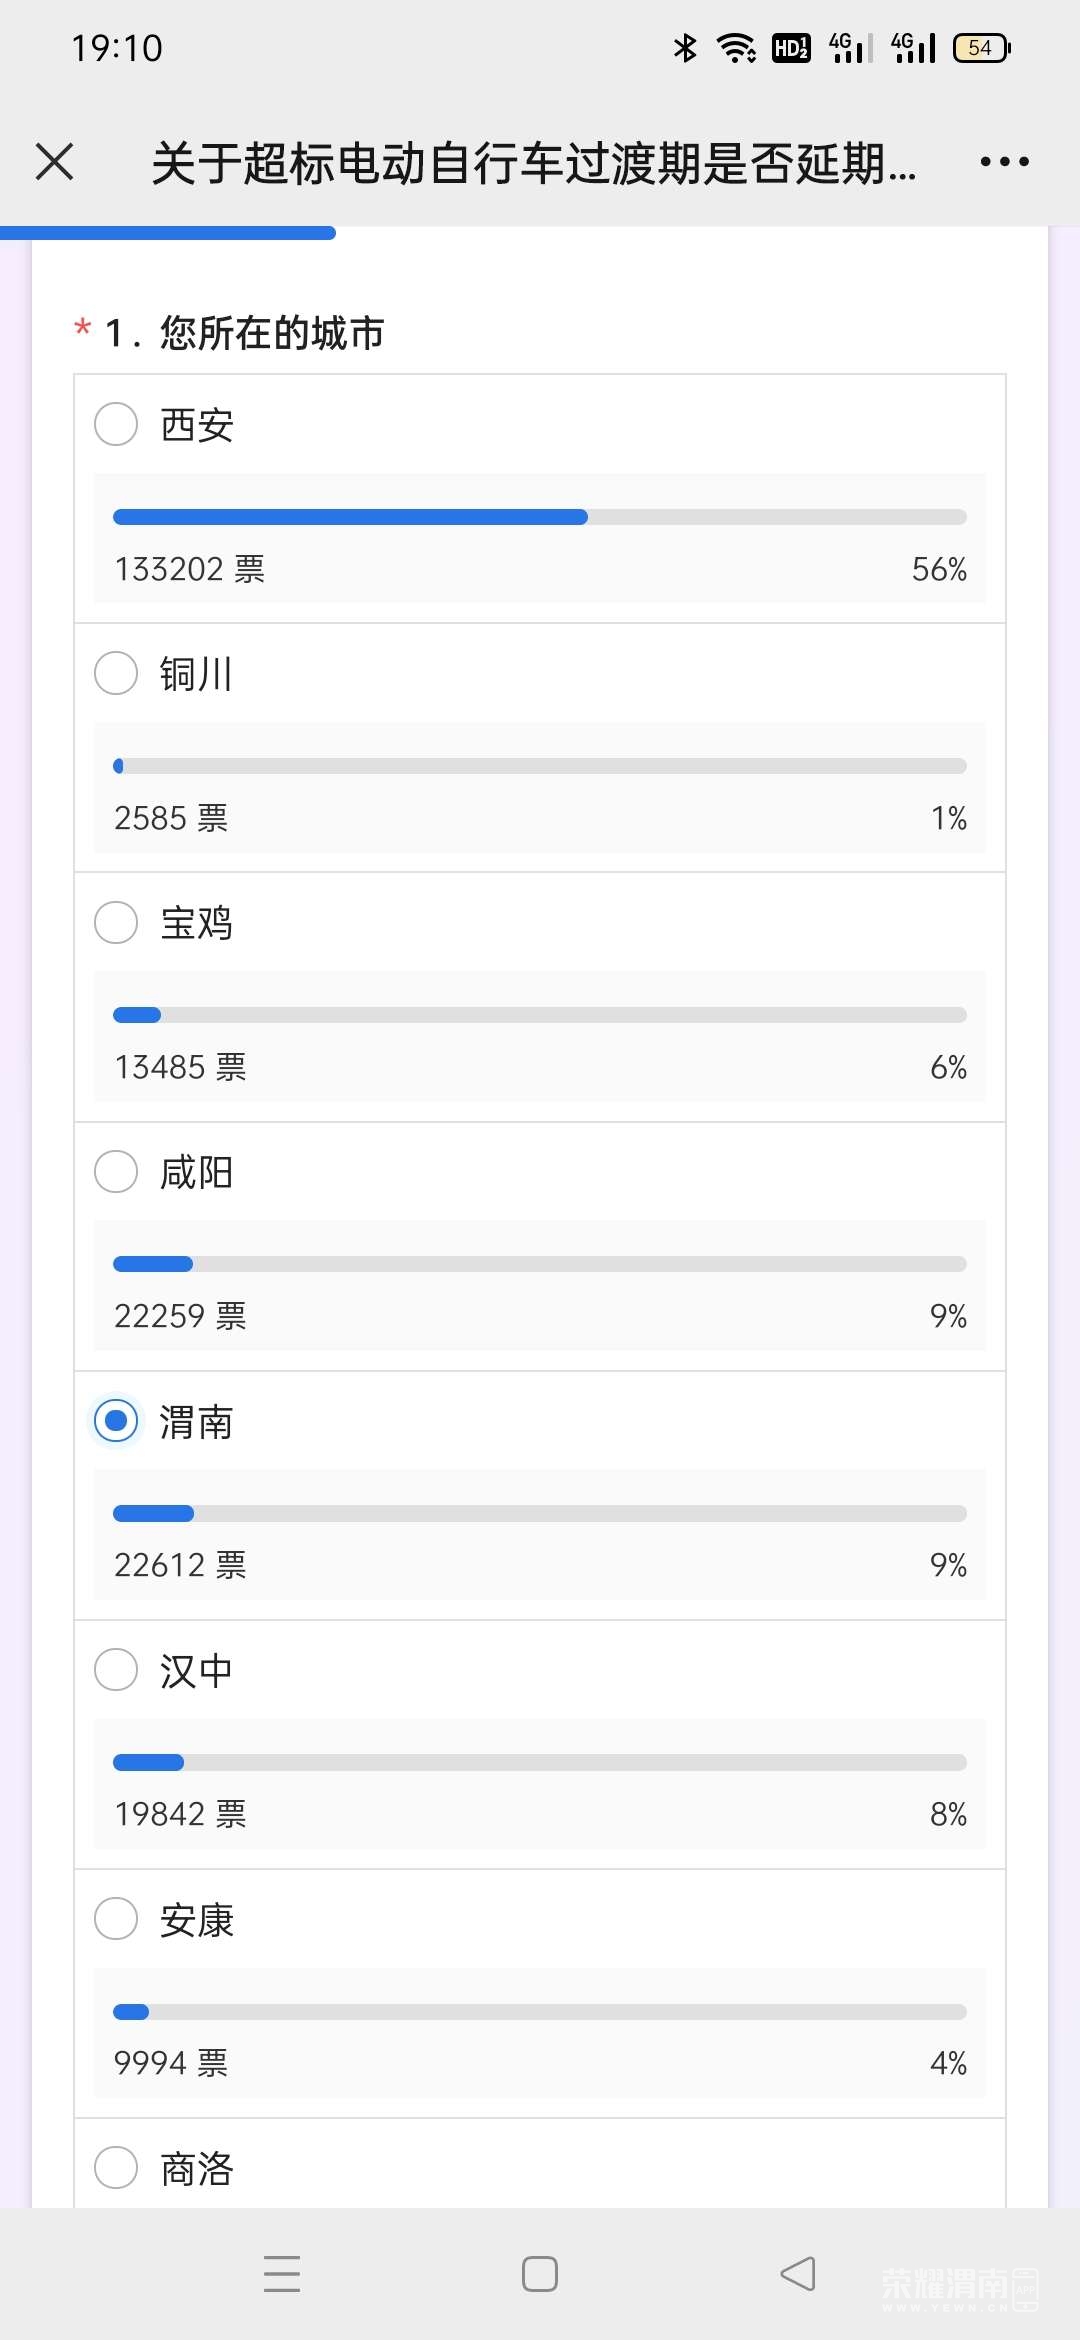The width and height of the screenshot is (1080, 2340).
Task: Tap the survey title text in header
Action: click(x=533, y=163)
